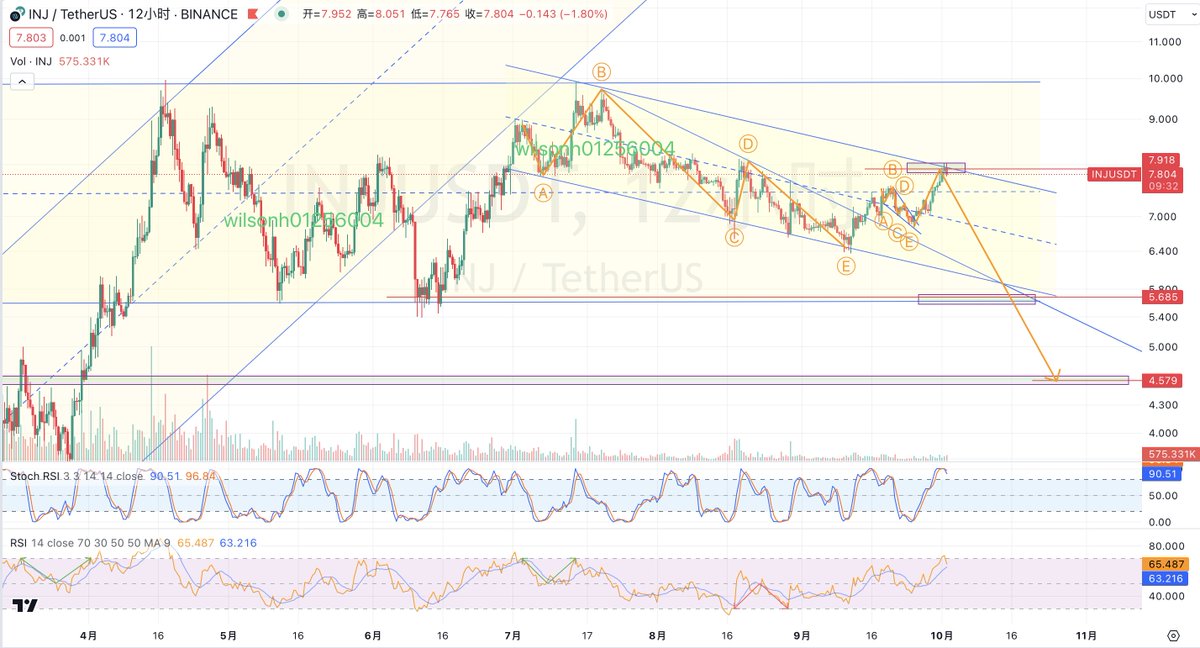
Task: Click the 80.000 RSI scale value
Action: coord(1166,546)
